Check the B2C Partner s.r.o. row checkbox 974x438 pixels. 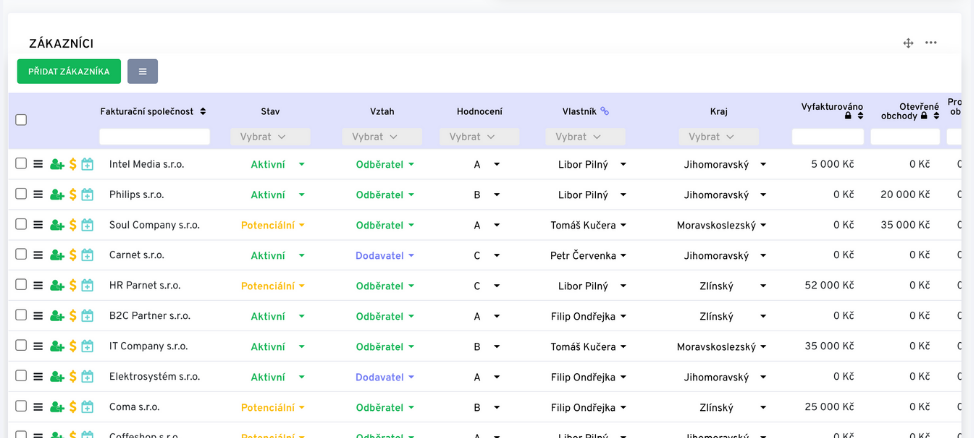[x=21, y=315]
